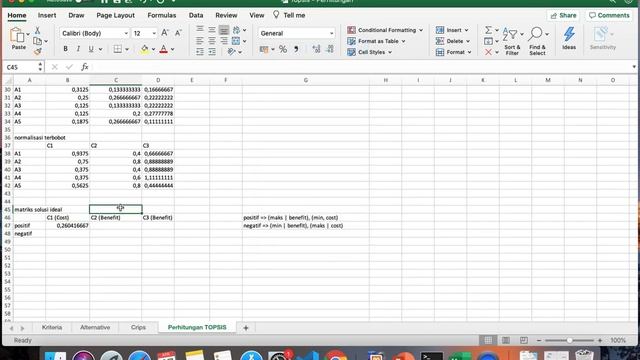Image resolution: width=640 pixels, height=360 pixels.
Task: Click the Format Painter brush icon
Action: point(37,51)
